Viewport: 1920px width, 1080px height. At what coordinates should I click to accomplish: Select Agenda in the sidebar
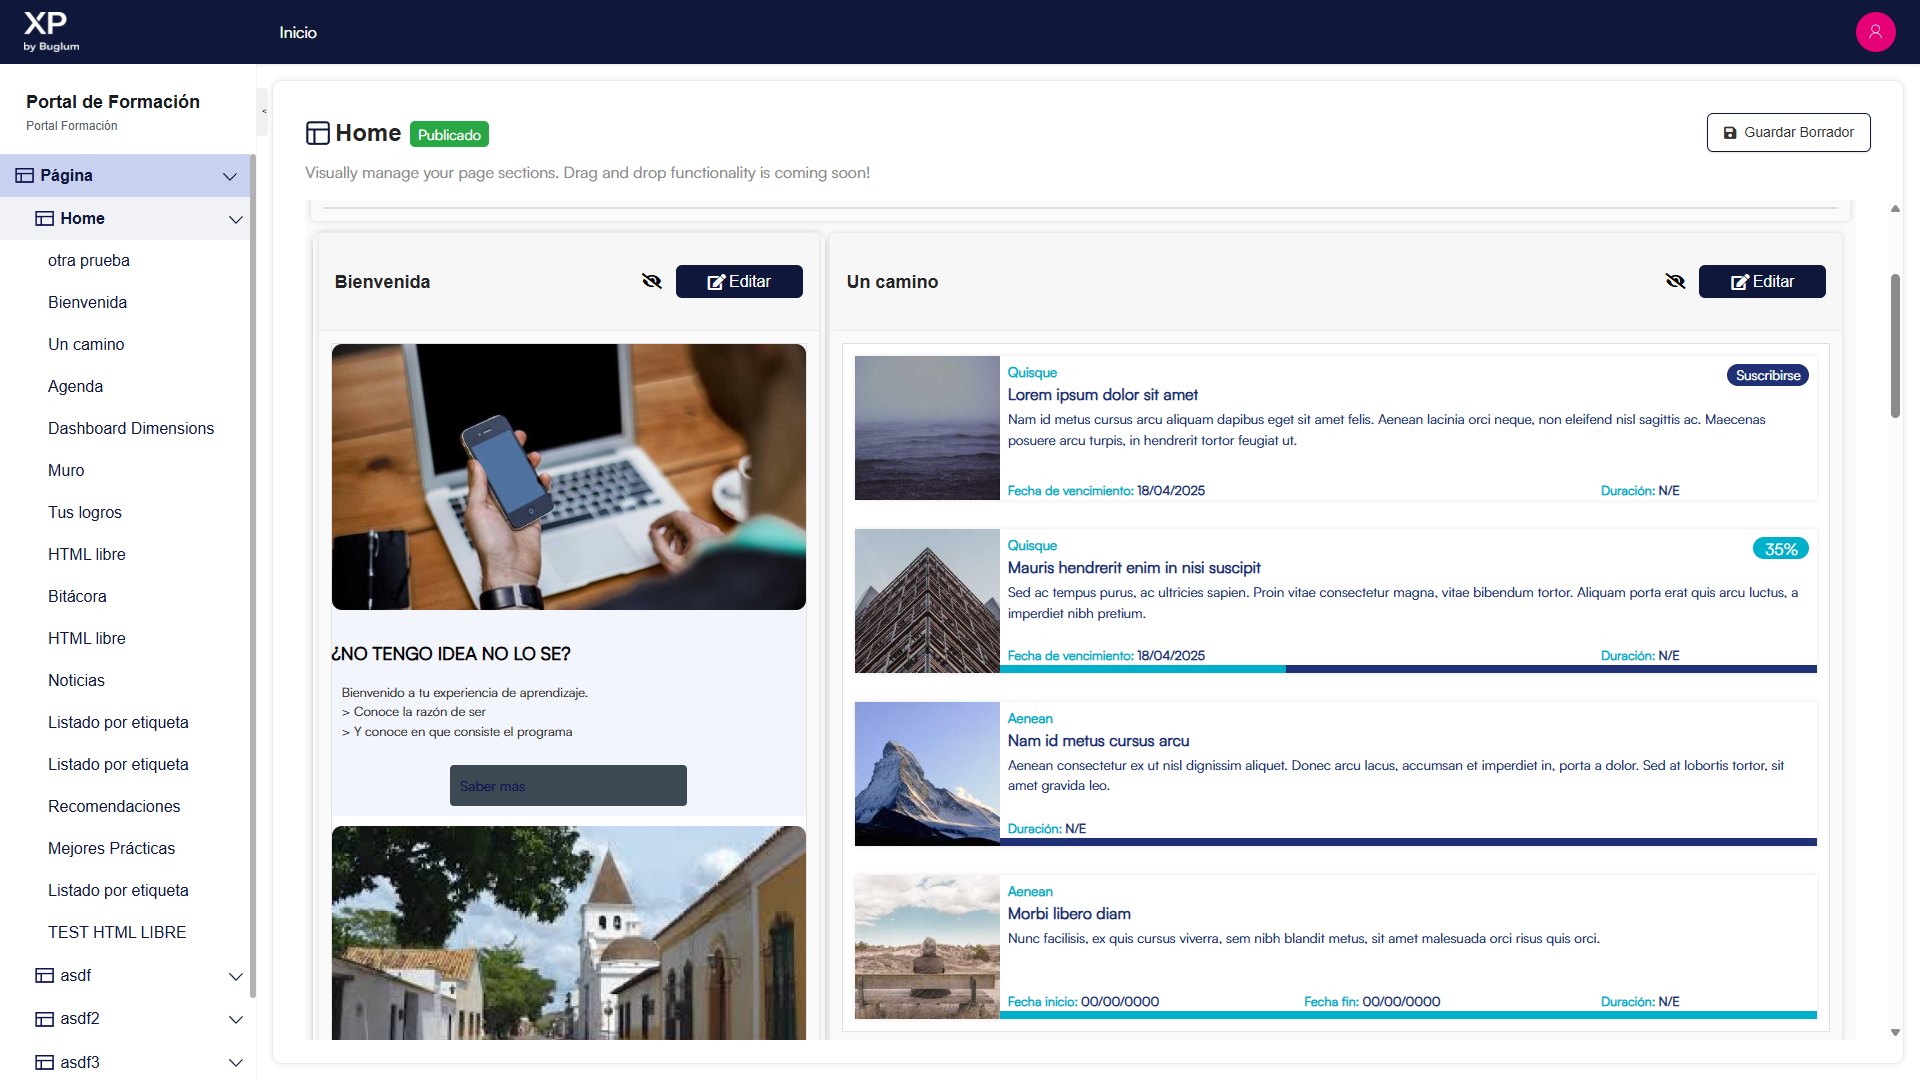tap(75, 387)
